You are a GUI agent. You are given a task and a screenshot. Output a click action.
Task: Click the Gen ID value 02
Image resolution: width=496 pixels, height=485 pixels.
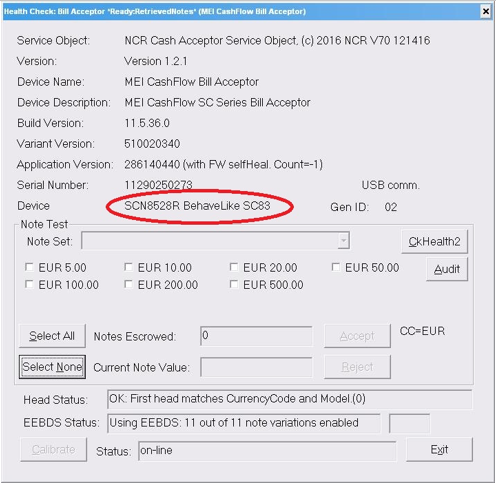[391, 207]
